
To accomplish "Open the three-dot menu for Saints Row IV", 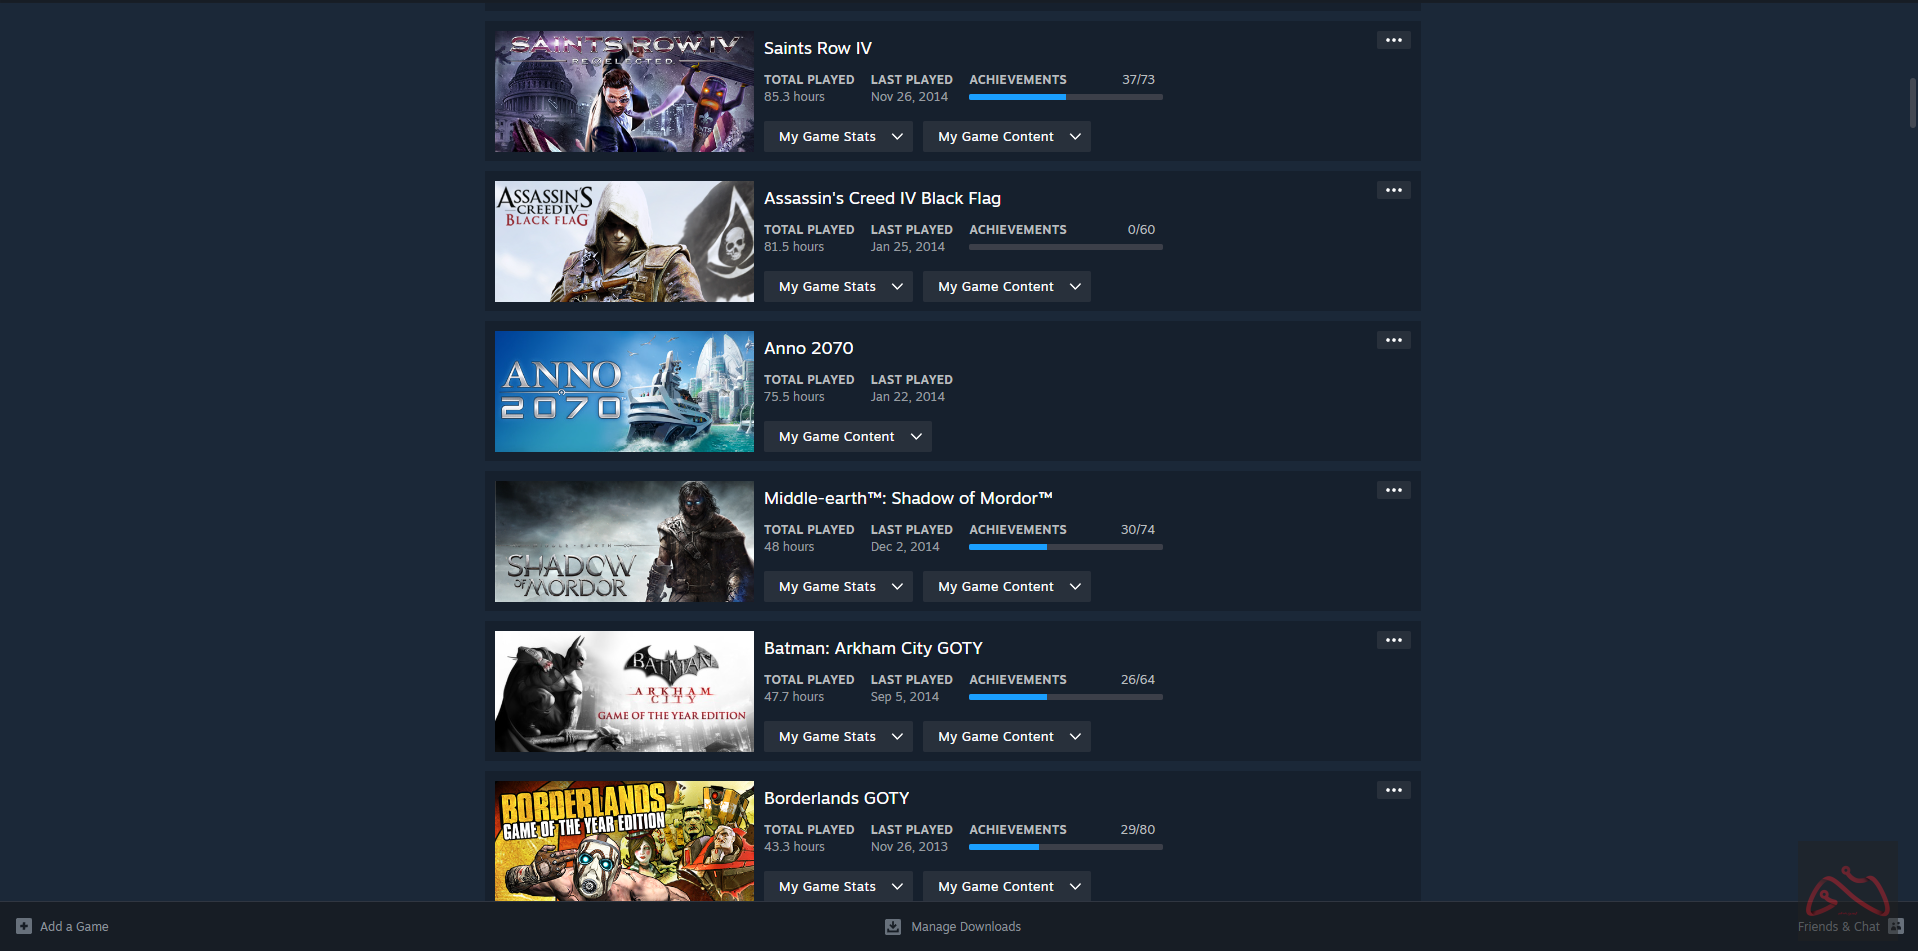I will [1394, 40].
